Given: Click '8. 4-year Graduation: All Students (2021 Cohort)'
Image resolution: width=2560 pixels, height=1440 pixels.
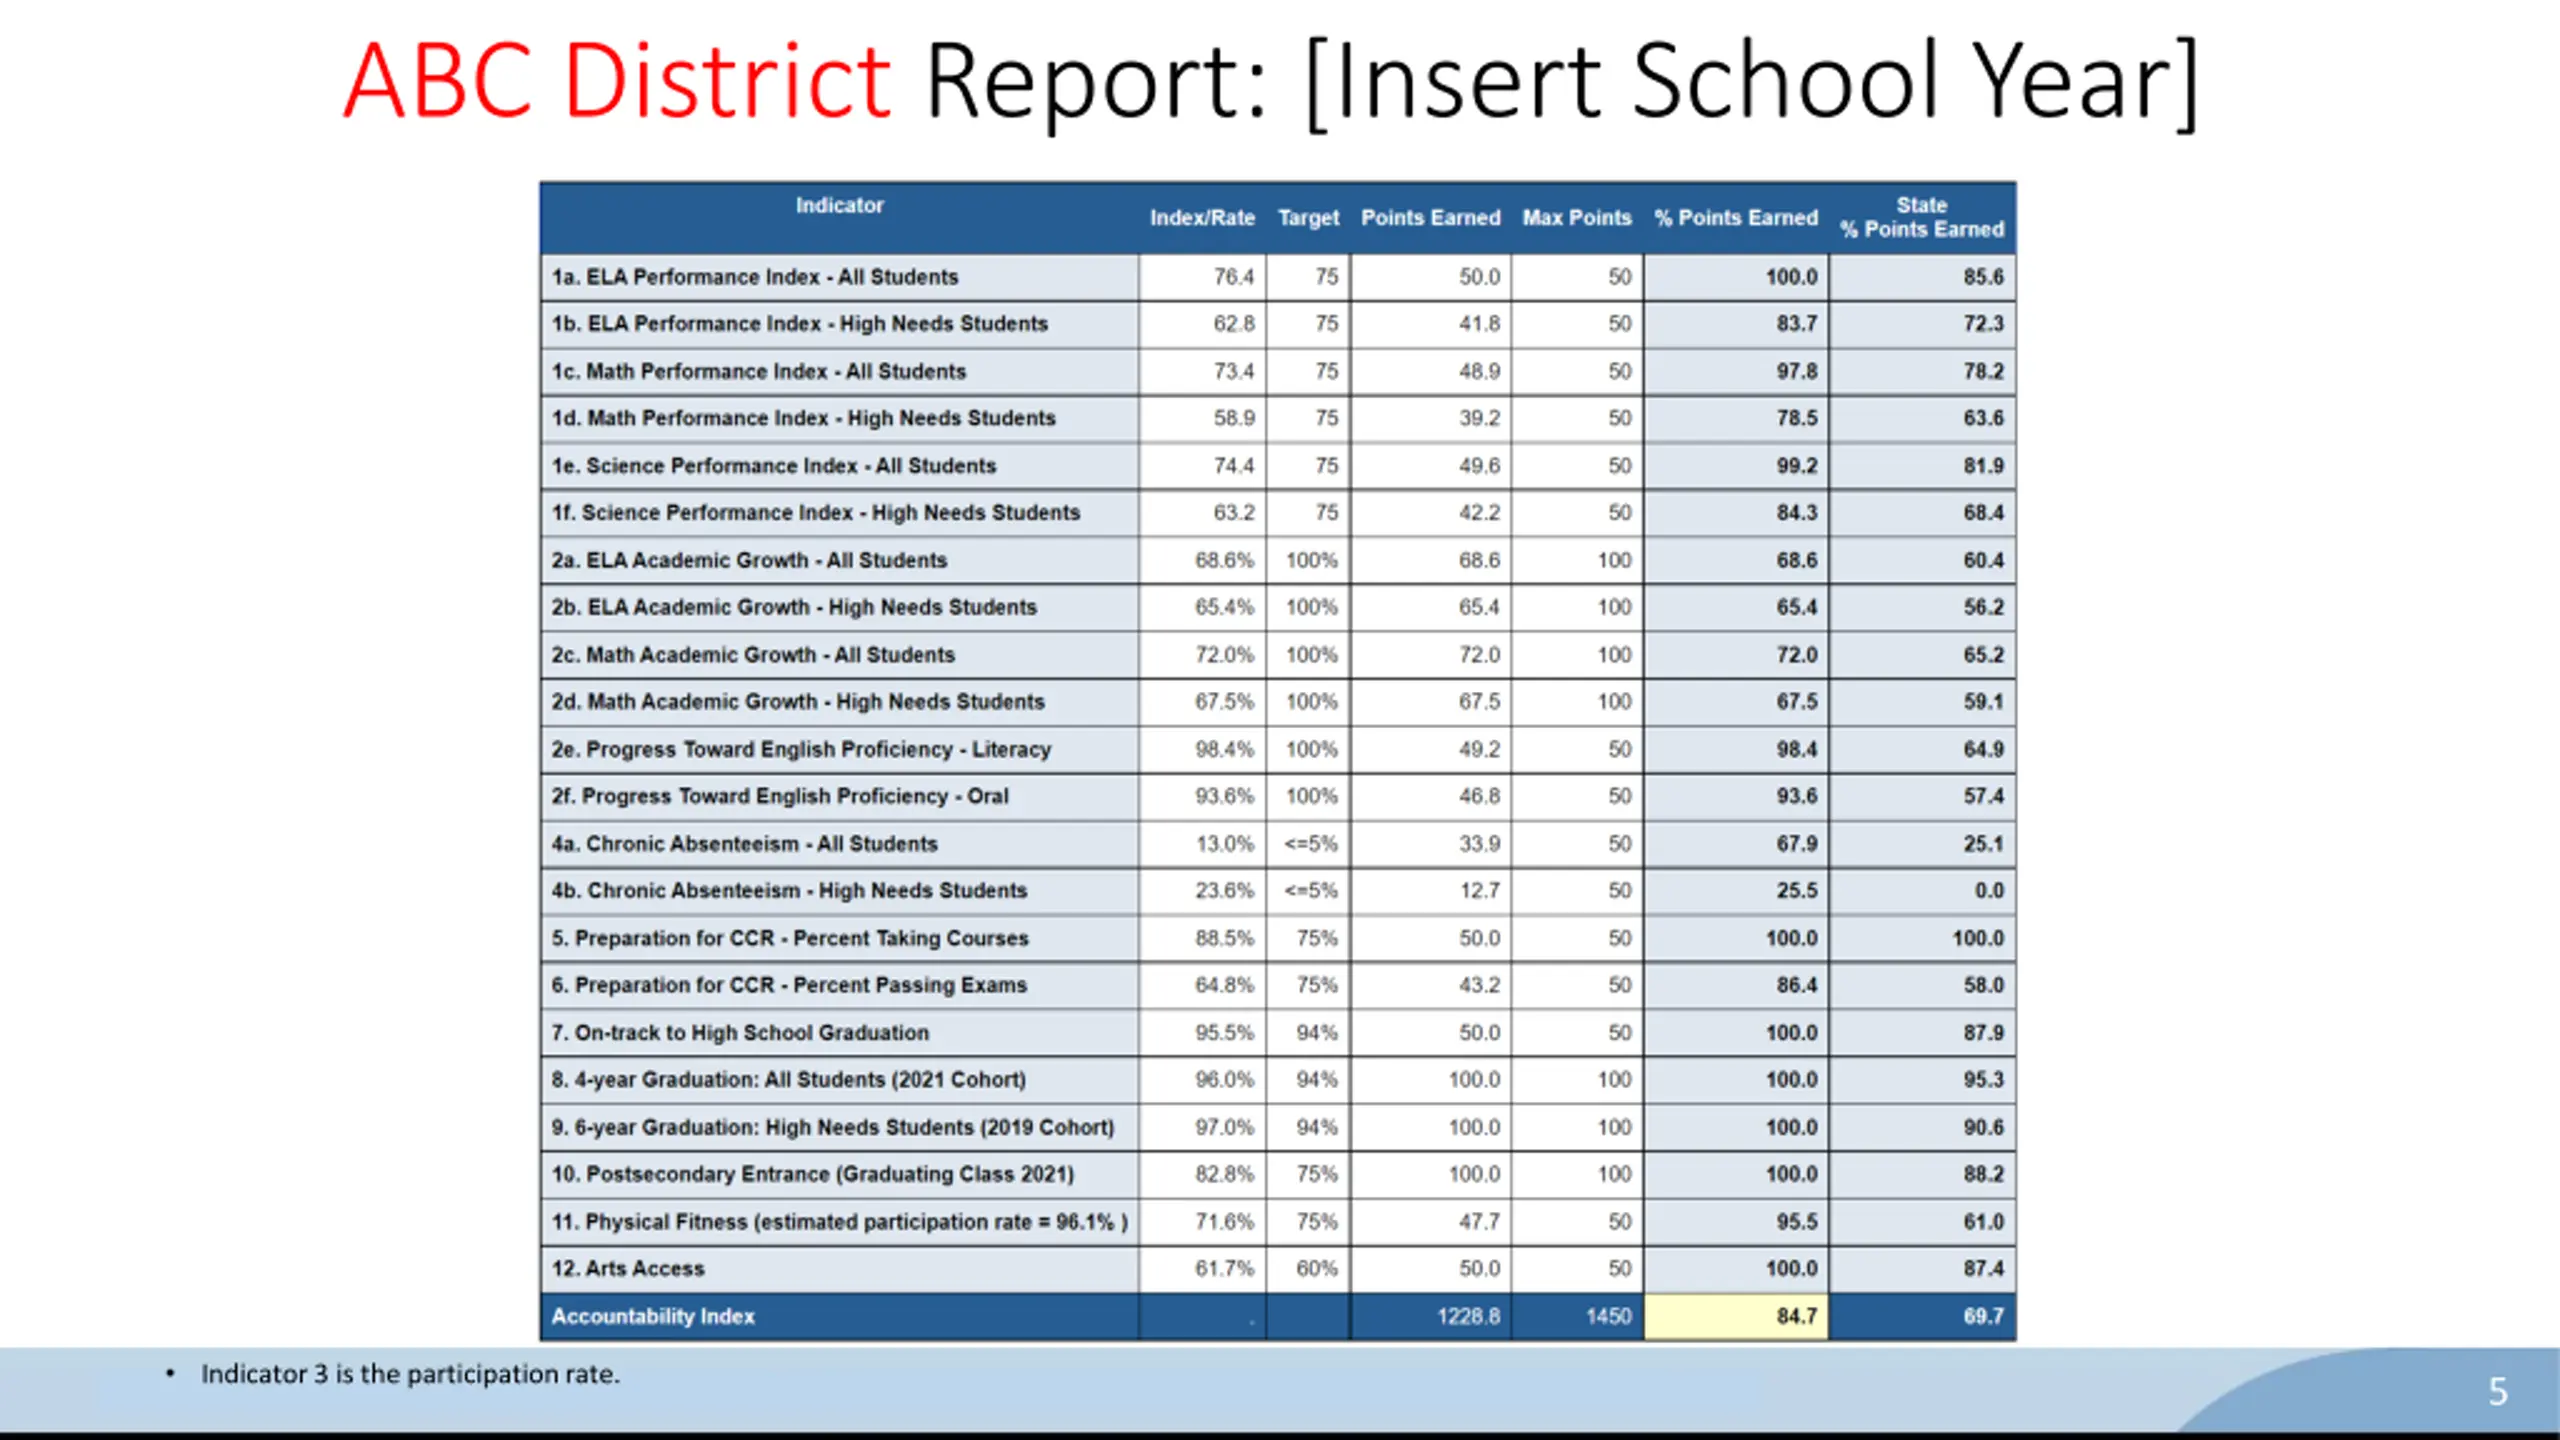Looking at the screenshot, I should (789, 1079).
